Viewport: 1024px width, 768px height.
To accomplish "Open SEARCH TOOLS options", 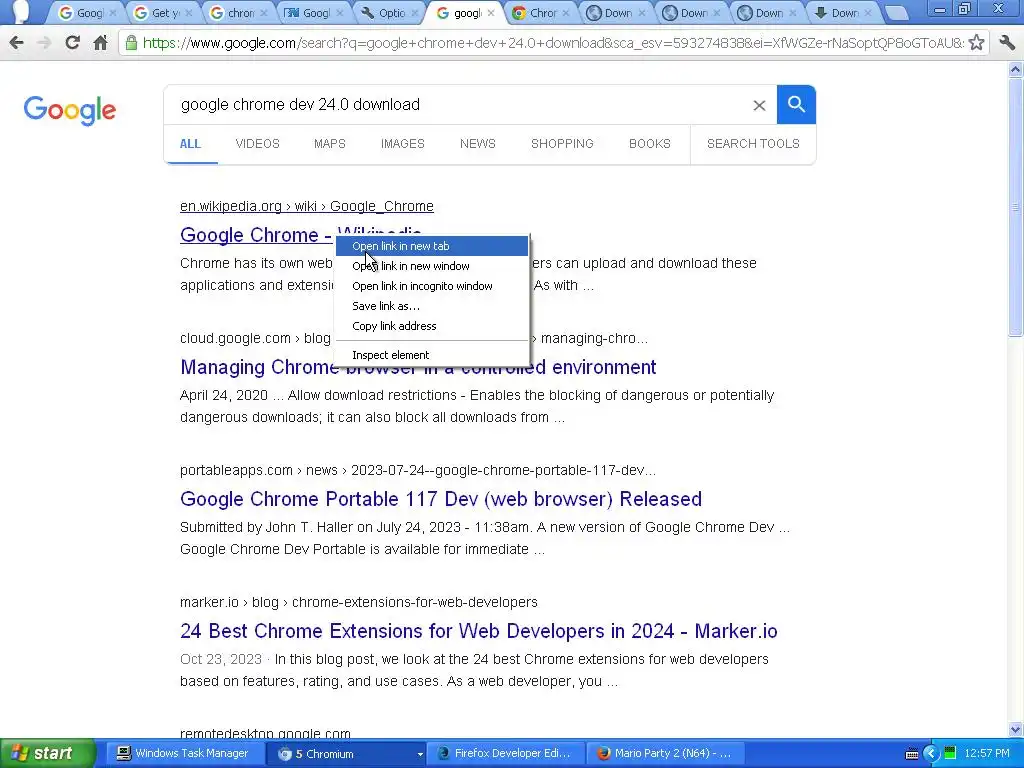I will pyautogui.click(x=753, y=144).
